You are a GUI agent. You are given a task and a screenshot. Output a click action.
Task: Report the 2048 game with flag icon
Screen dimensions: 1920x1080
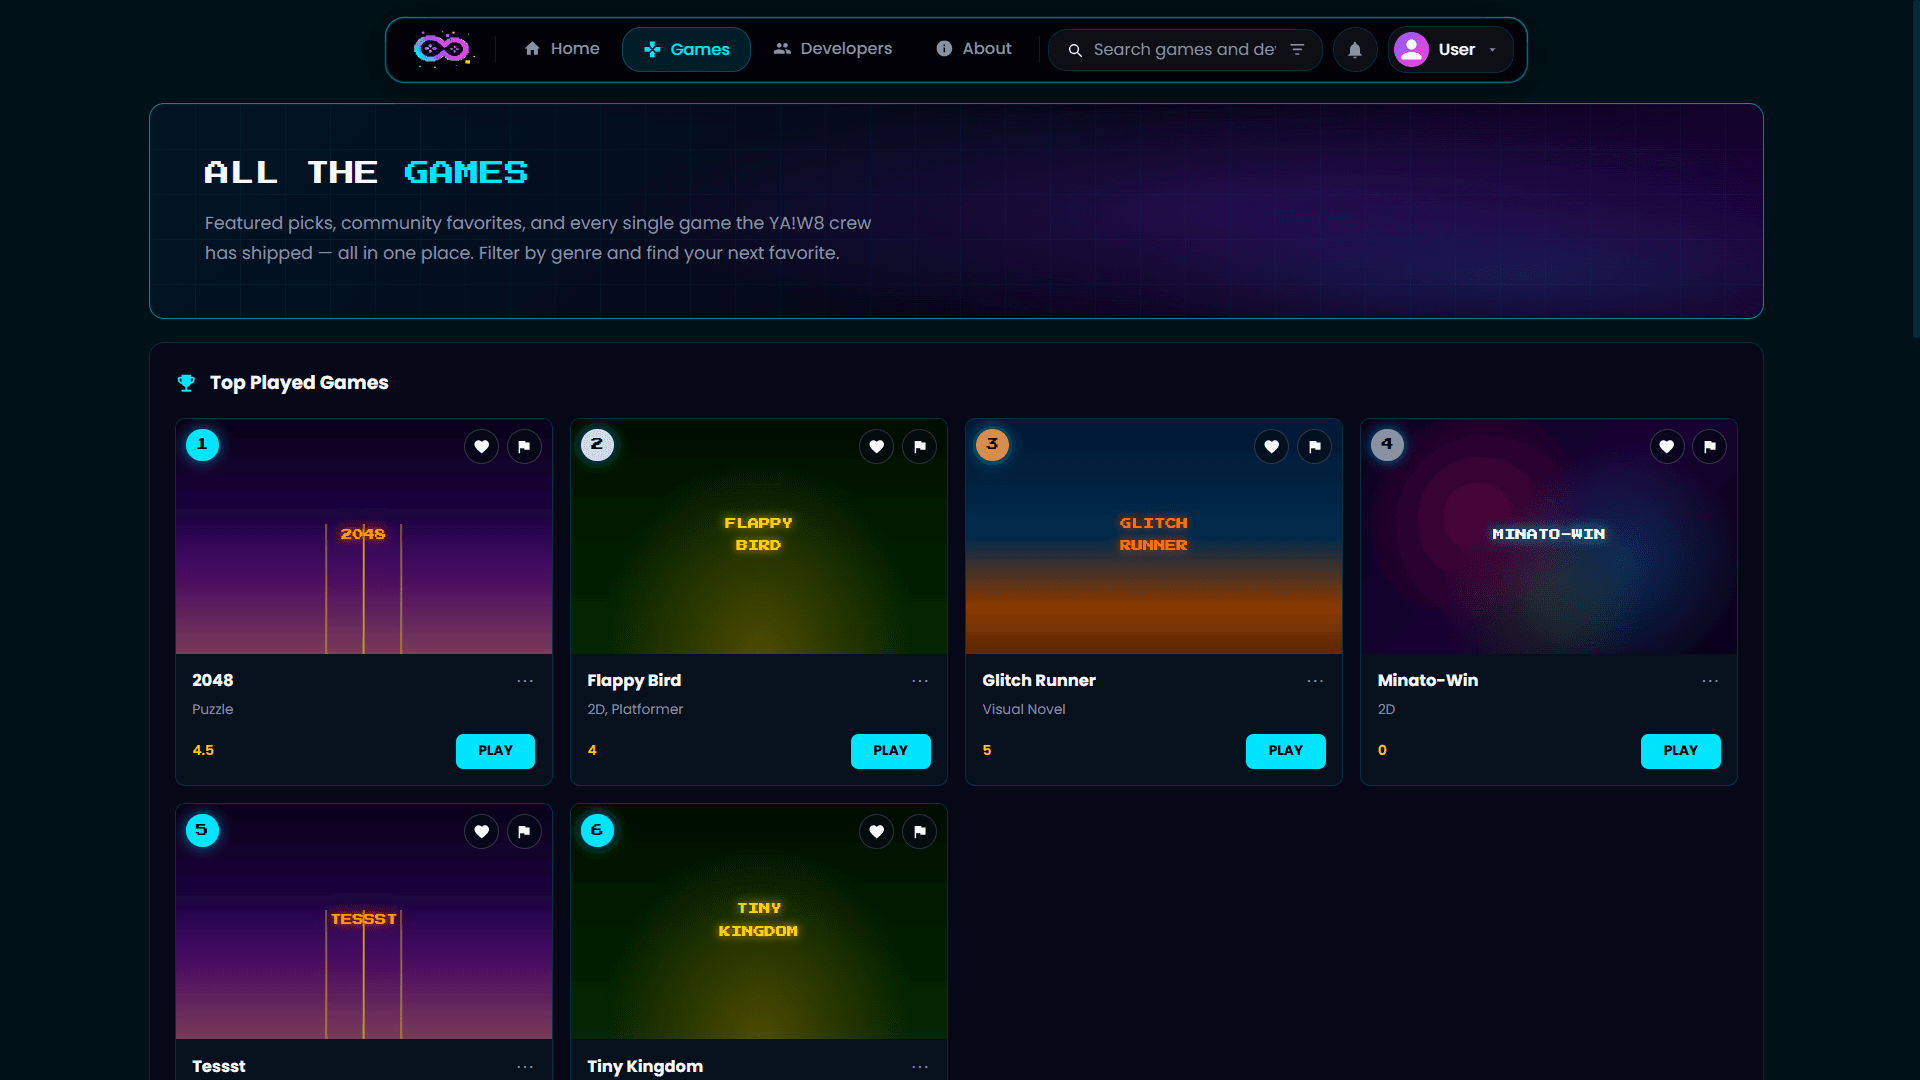(524, 446)
